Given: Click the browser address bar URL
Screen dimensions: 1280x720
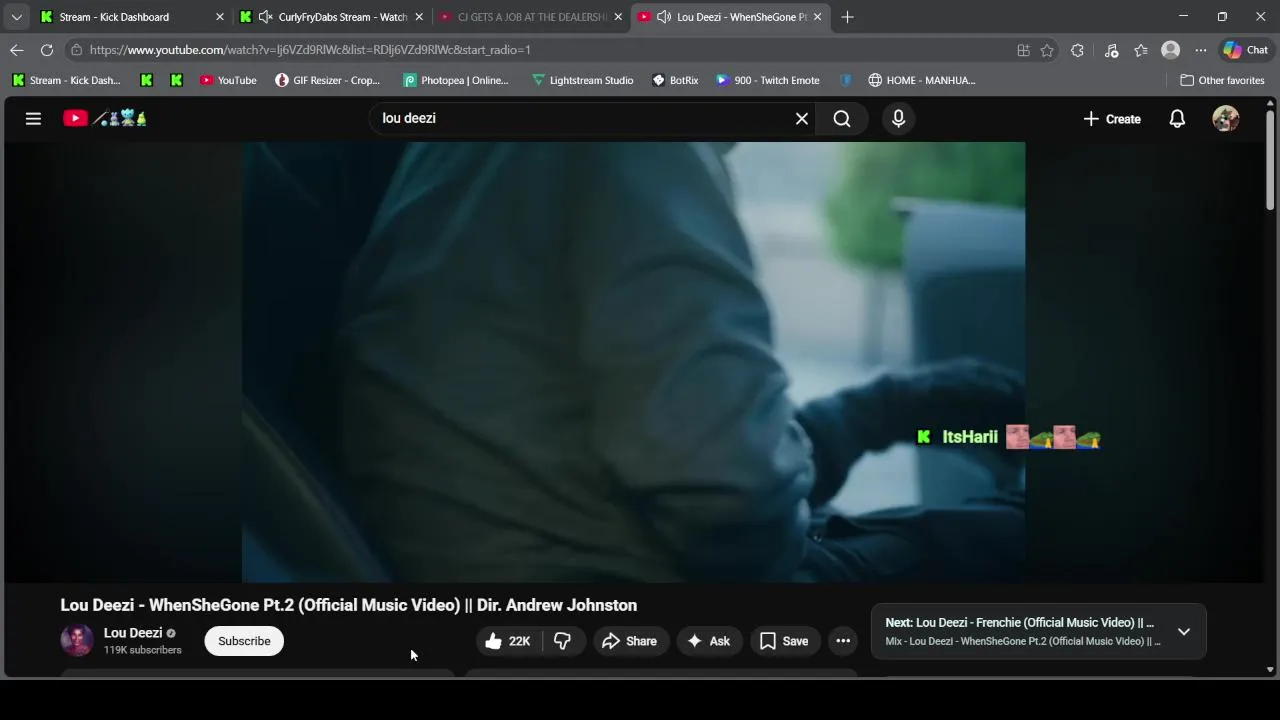Looking at the screenshot, I should [310, 50].
